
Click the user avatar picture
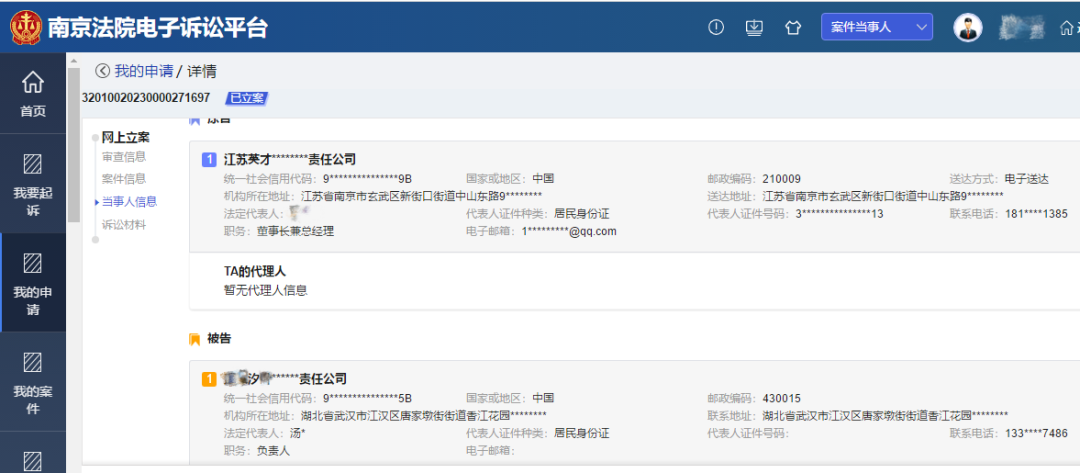(967, 28)
